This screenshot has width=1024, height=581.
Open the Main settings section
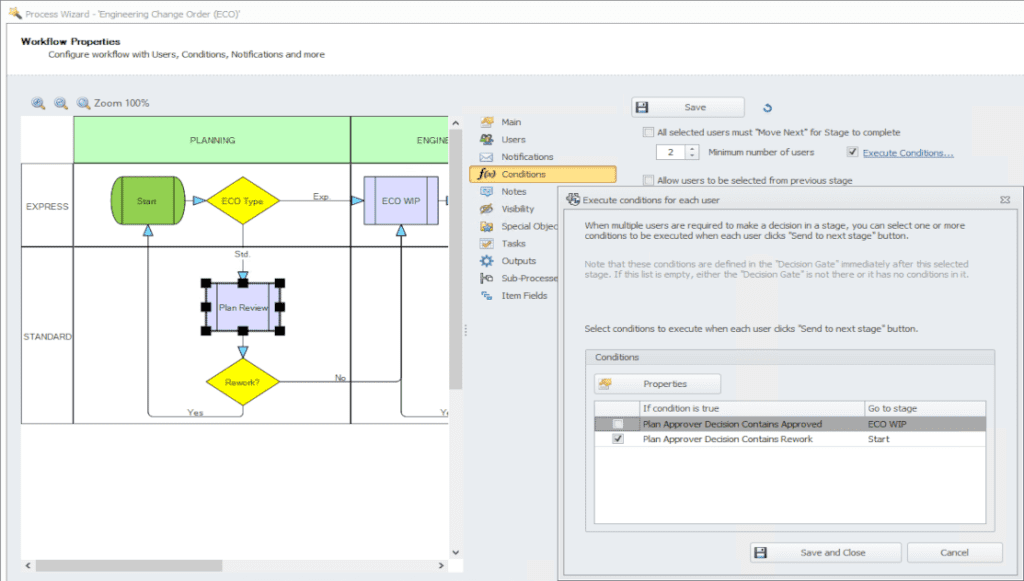tap(511, 122)
